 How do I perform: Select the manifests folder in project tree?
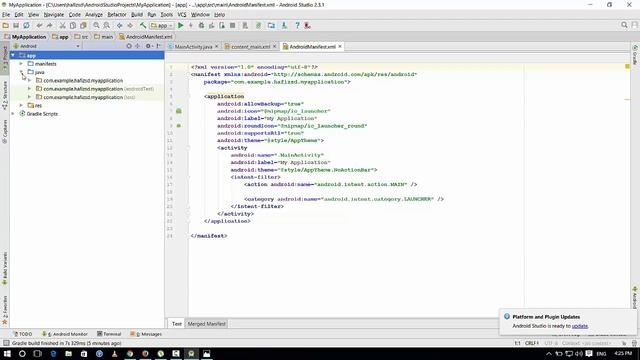point(45,64)
